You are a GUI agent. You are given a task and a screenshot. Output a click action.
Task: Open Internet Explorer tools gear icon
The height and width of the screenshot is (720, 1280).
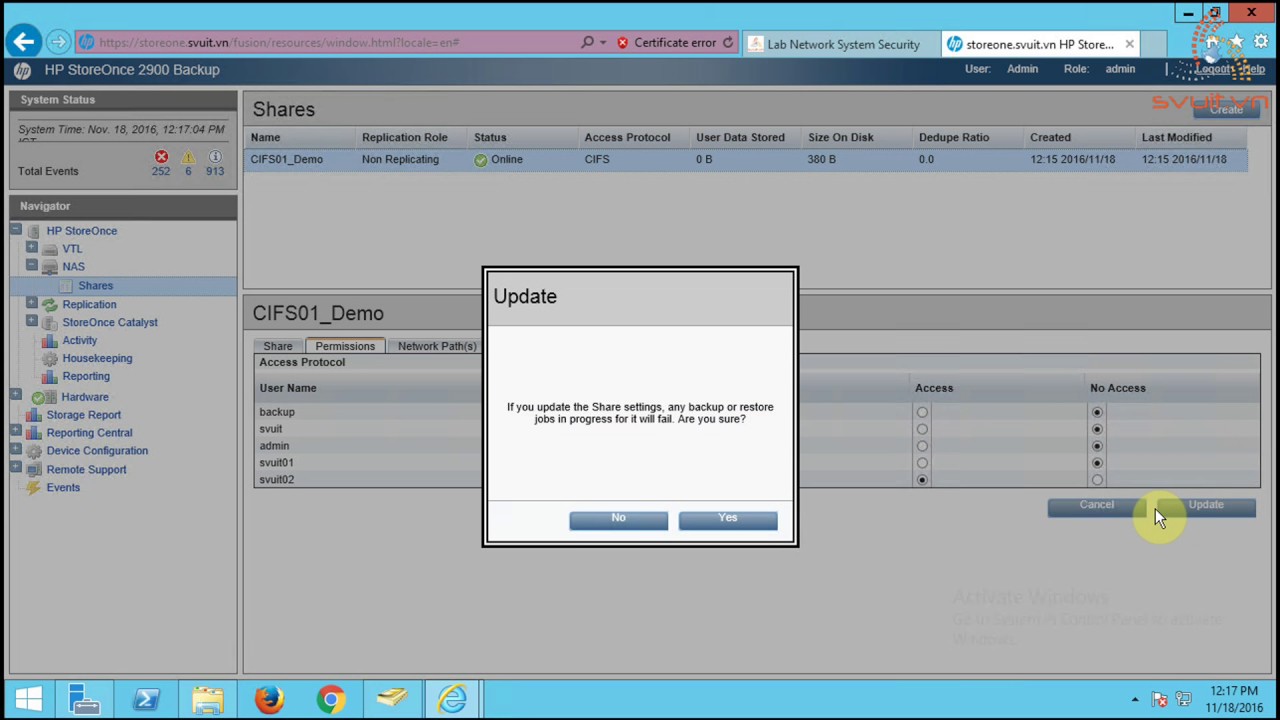[1260, 42]
